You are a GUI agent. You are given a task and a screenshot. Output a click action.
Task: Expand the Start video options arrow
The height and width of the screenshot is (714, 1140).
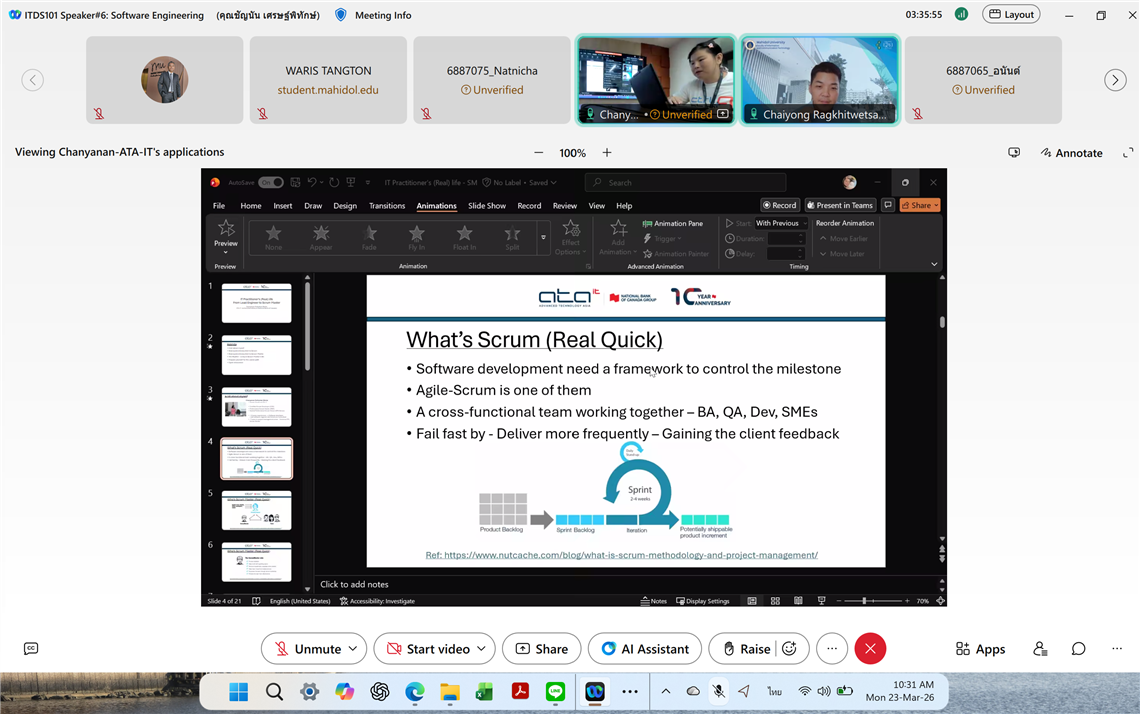[481, 649]
